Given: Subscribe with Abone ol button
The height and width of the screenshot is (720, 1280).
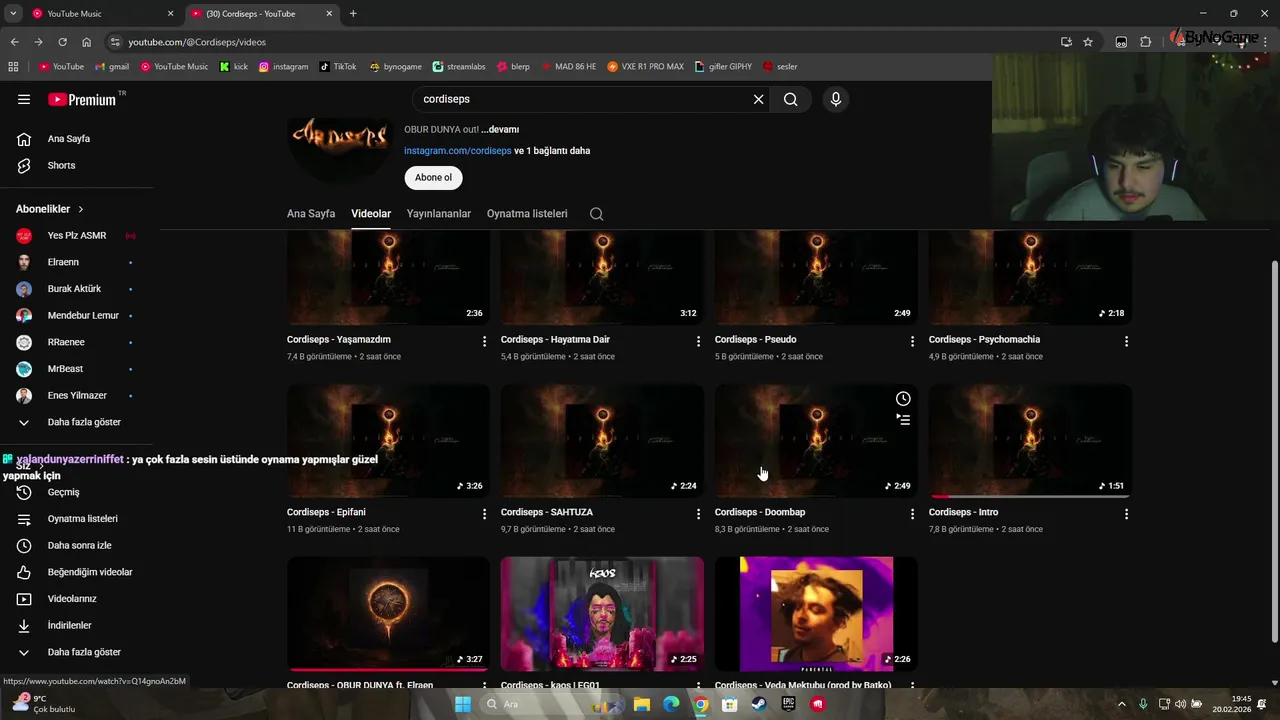Looking at the screenshot, I should tap(433, 177).
